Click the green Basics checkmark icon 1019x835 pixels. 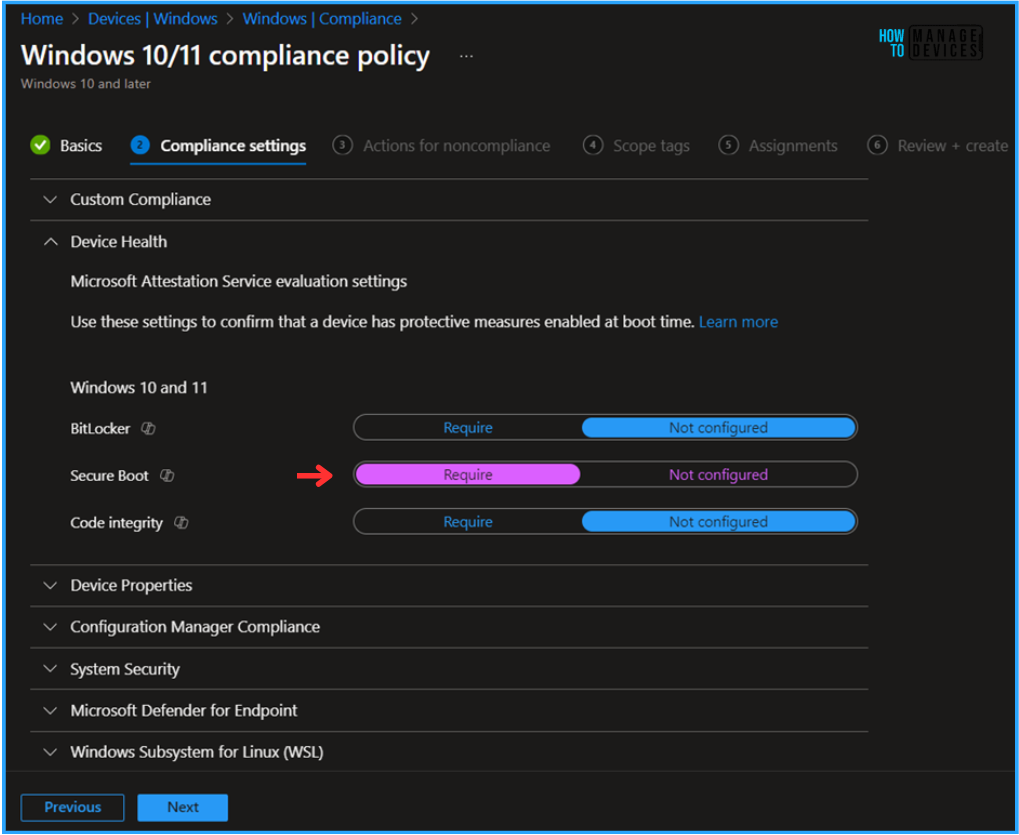40,145
